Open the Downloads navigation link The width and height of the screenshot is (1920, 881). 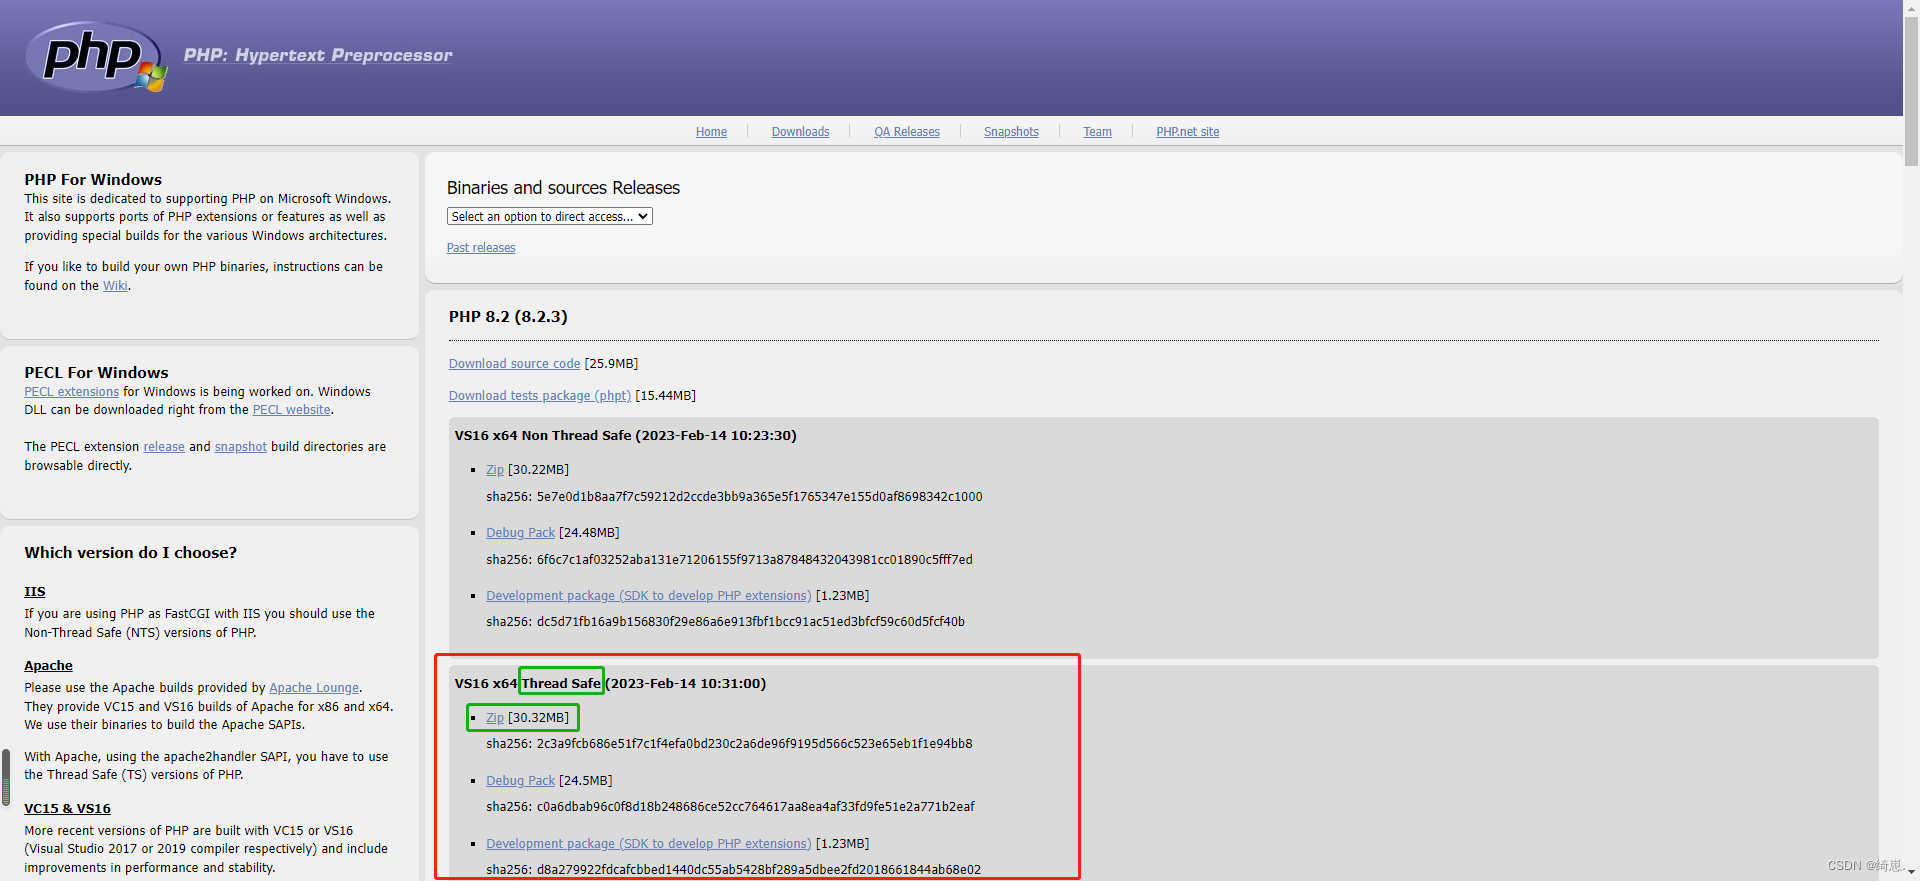800,132
